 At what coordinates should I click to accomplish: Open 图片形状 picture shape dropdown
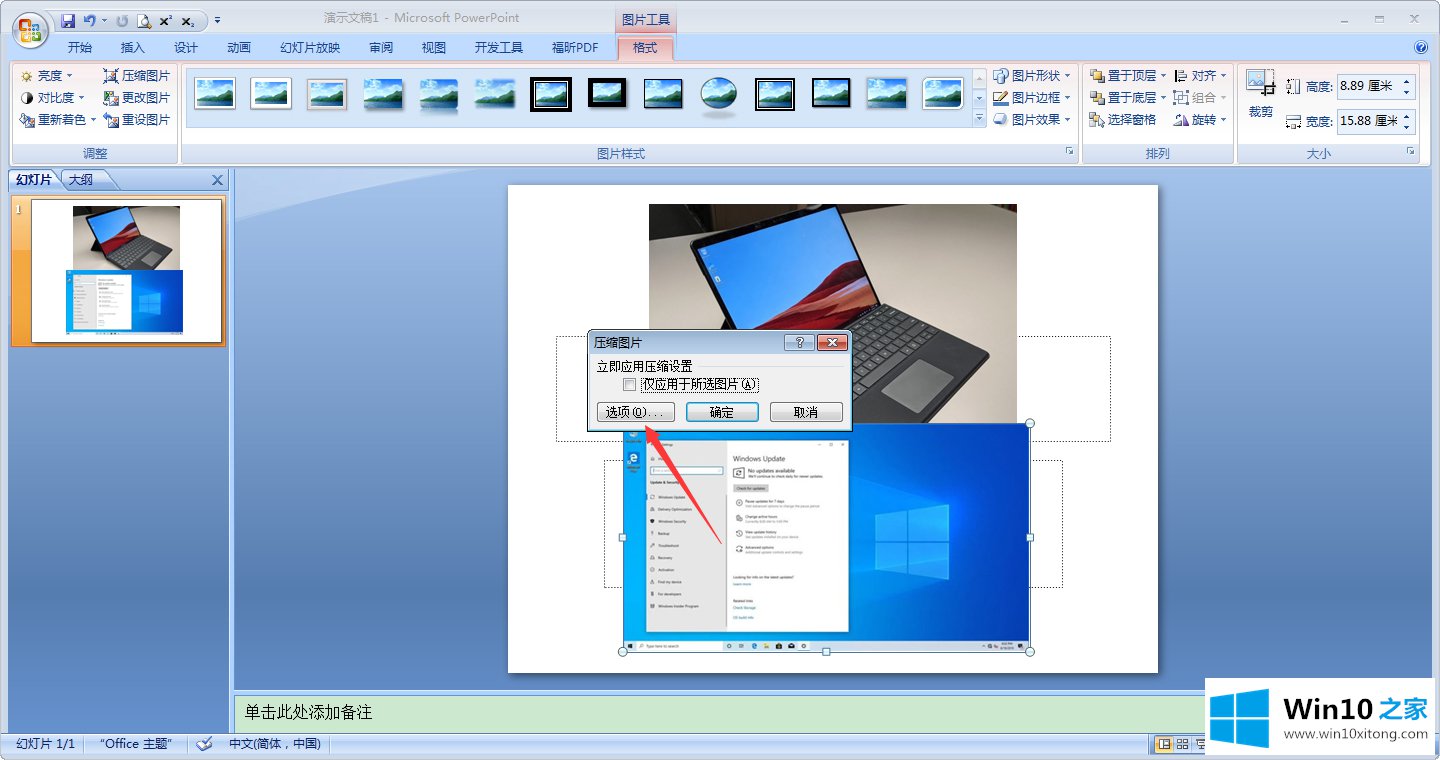(1031, 76)
